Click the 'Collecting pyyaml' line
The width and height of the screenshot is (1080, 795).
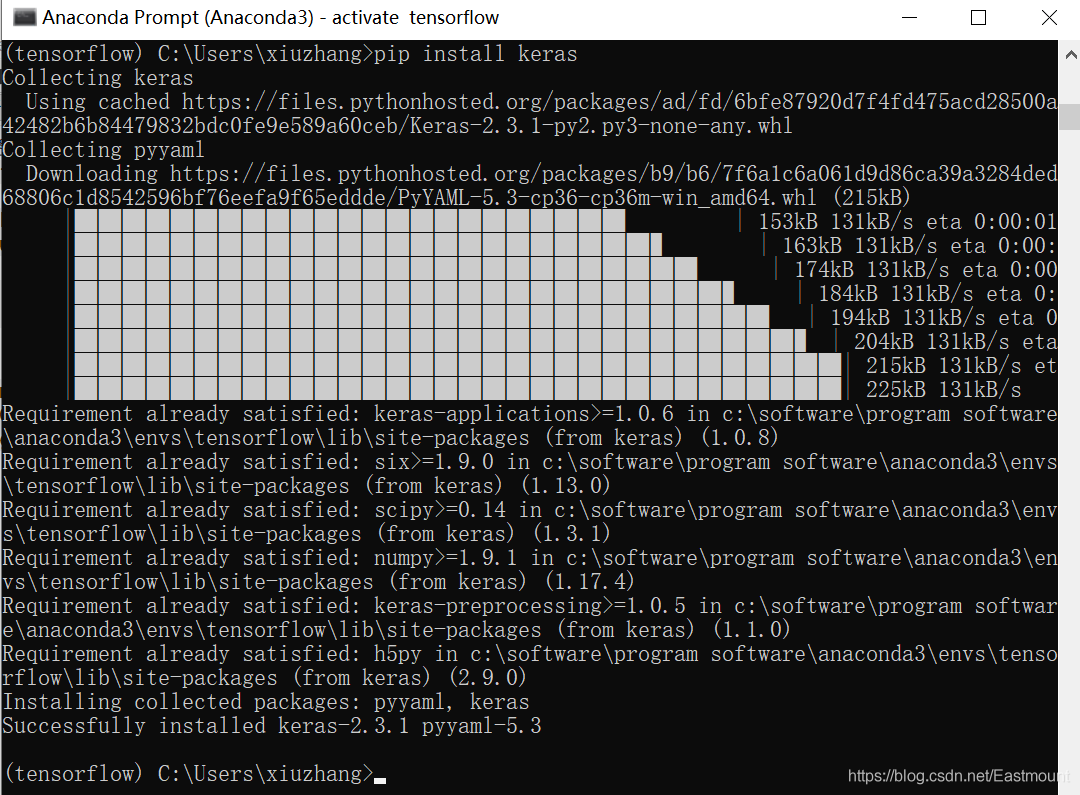point(103,149)
